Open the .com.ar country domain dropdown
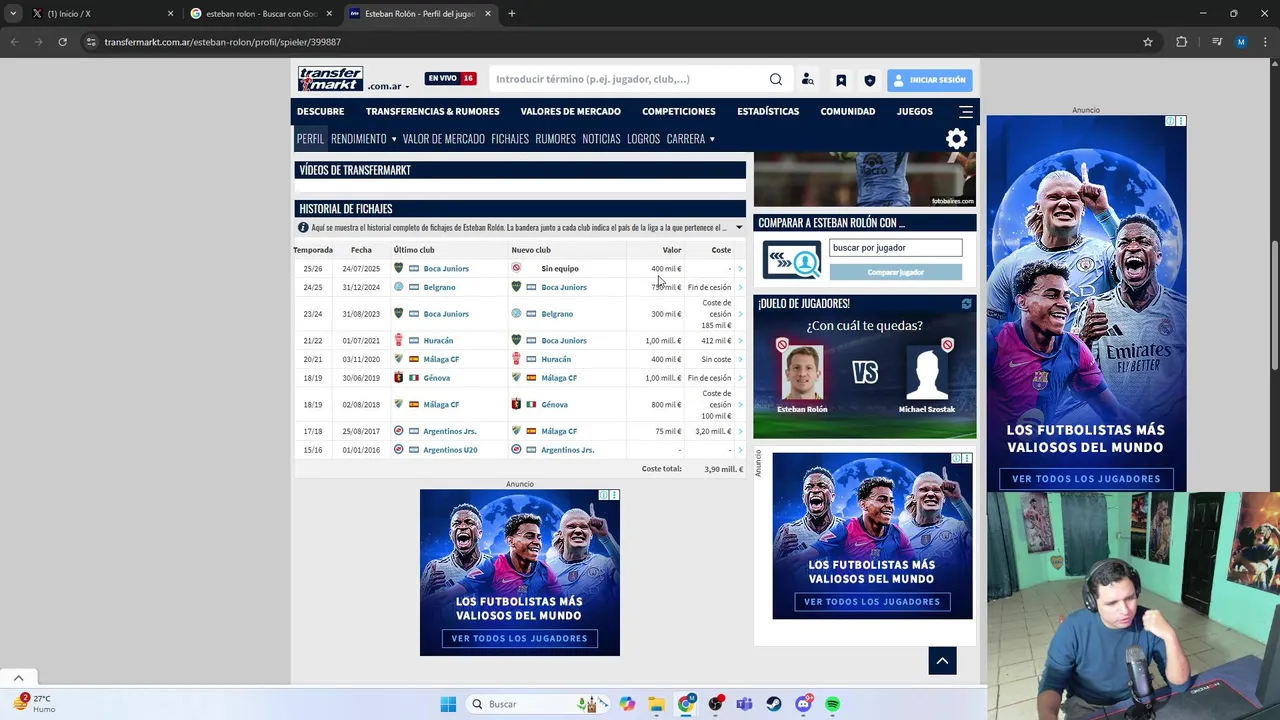This screenshot has height=720, width=1280. (x=387, y=86)
